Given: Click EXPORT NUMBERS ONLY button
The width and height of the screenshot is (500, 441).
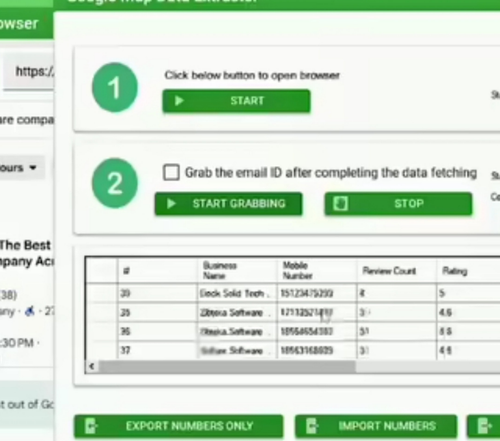Looking at the screenshot, I should pyautogui.click(x=179, y=426).
